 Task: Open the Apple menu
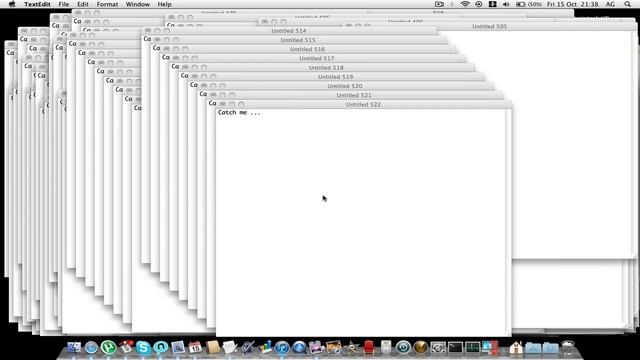click(12, 4)
